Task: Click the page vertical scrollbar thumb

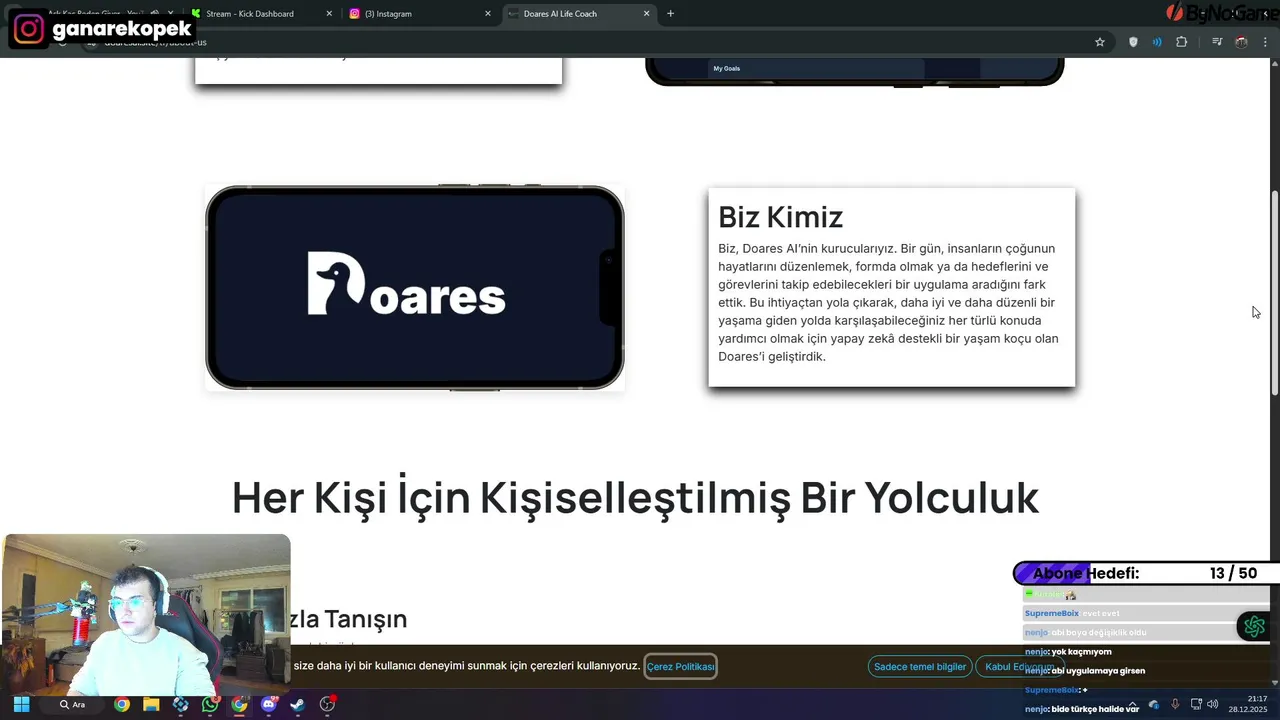Action: pyautogui.click(x=1274, y=292)
